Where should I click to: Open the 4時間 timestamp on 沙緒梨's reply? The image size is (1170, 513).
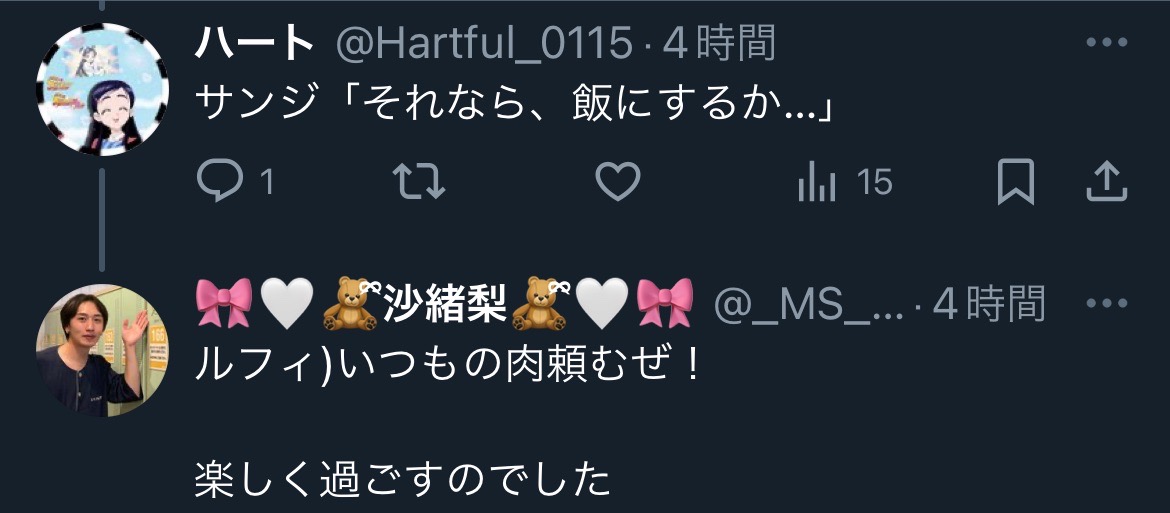tap(988, 305)
